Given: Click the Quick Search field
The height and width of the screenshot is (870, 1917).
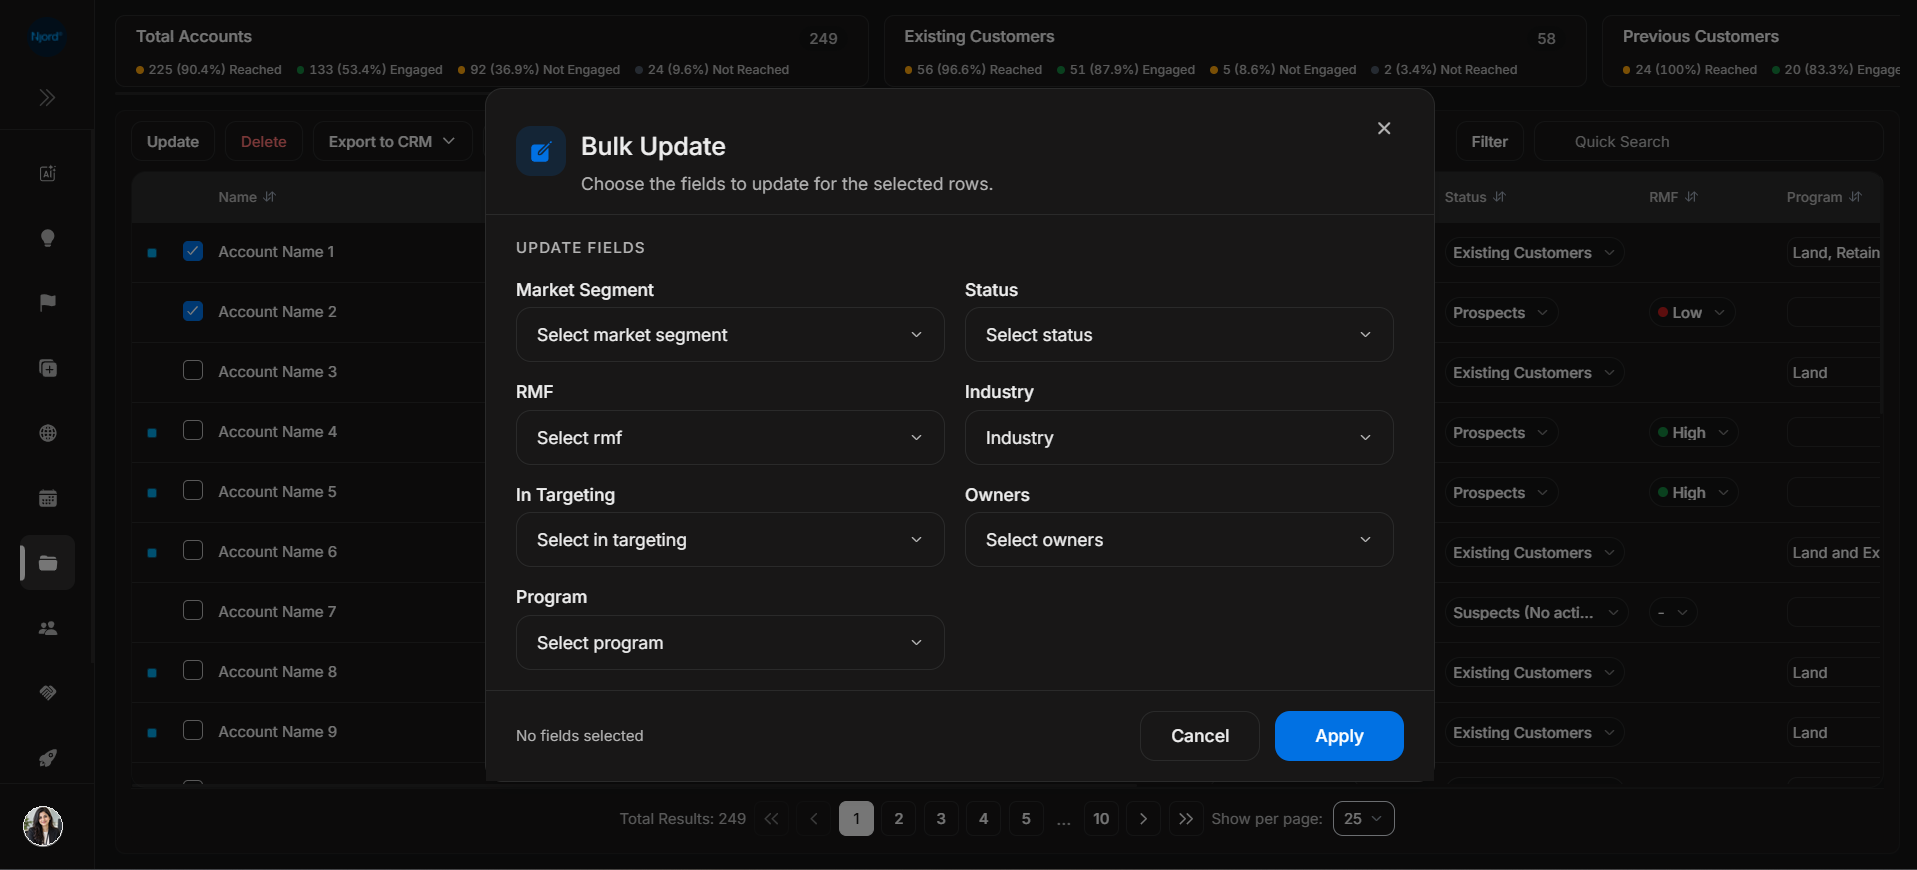Looking at the screenshot, I should point(1709,142).
